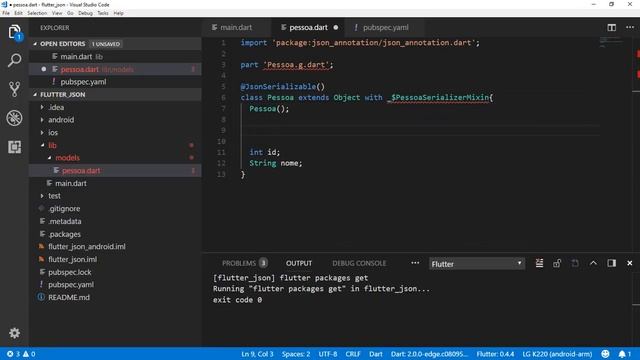
Task: Open the View menu
Action: (57, 13)
